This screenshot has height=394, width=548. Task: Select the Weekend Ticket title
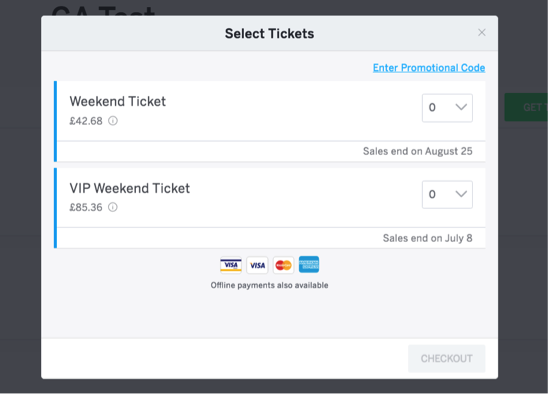point(117,101)
